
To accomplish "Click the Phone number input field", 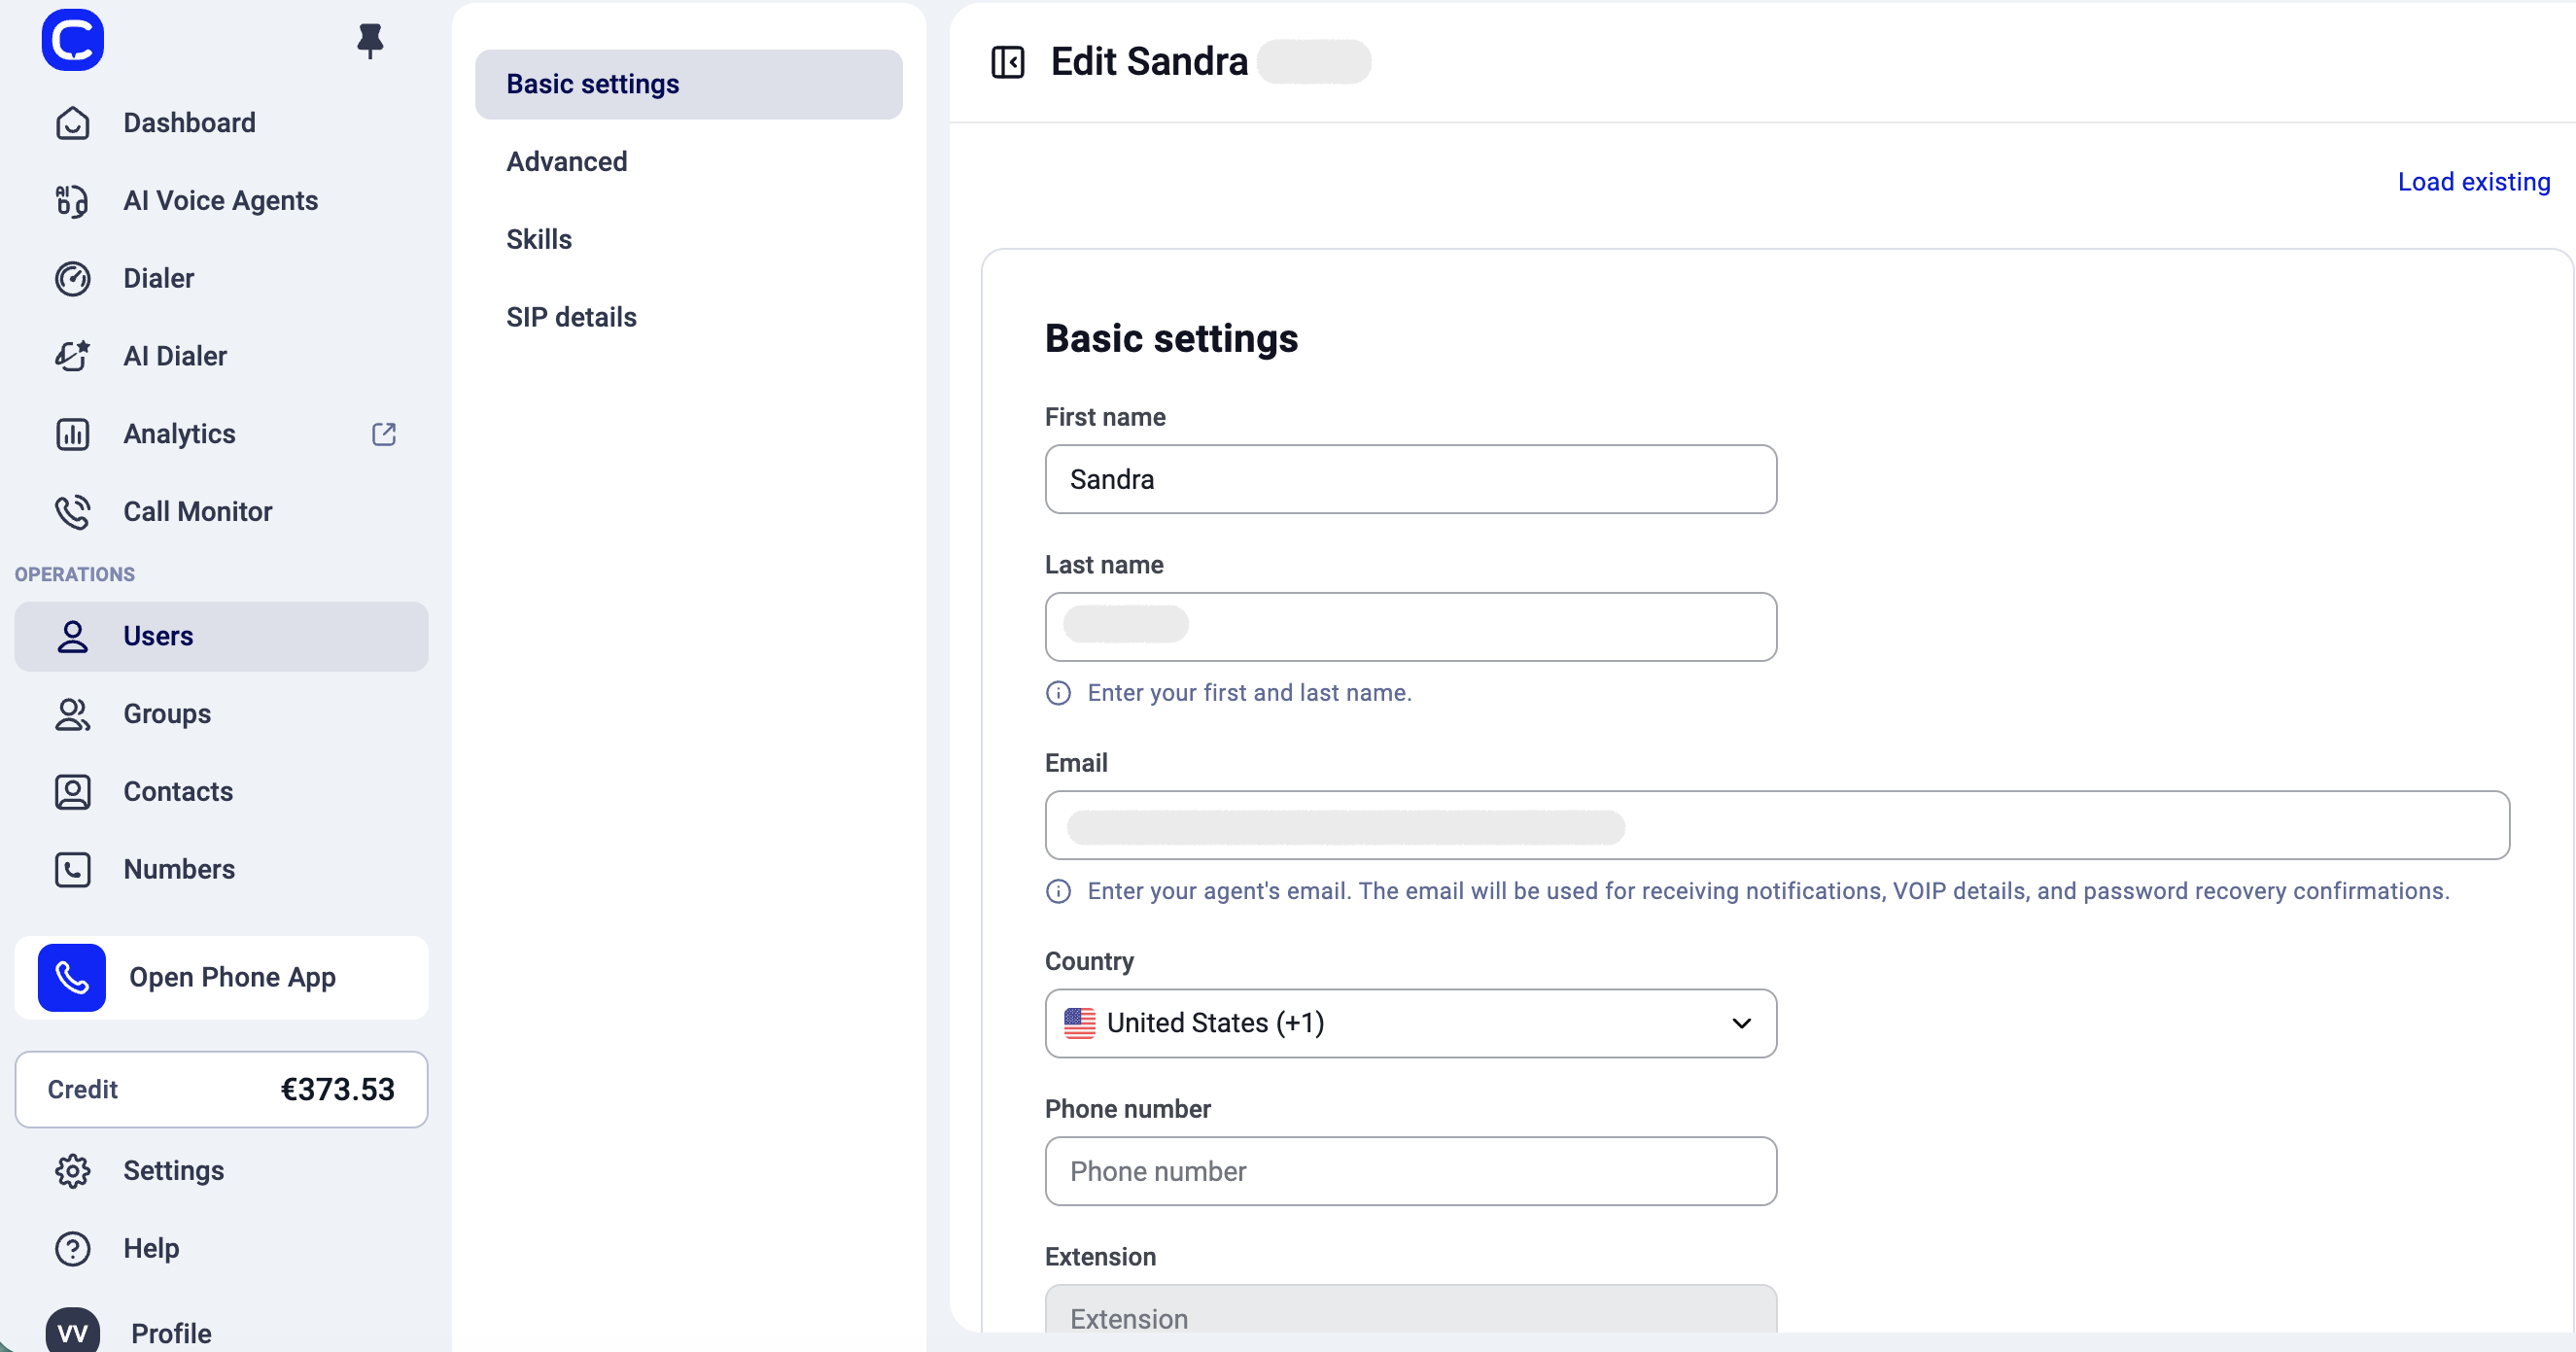I will click(1411, 1171).
